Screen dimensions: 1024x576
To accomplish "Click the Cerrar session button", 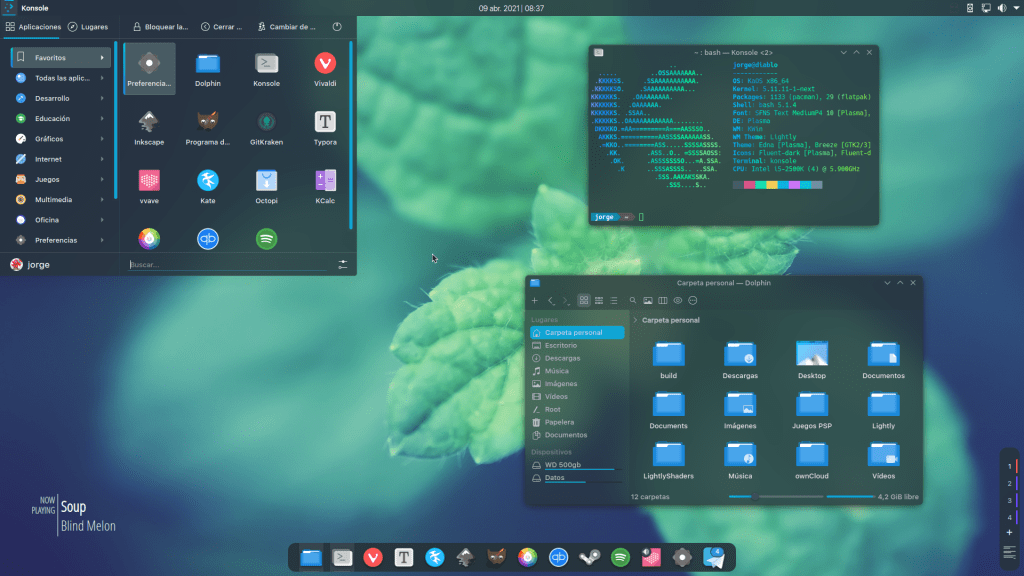I will pyautogui.click(x=221, y=27).
